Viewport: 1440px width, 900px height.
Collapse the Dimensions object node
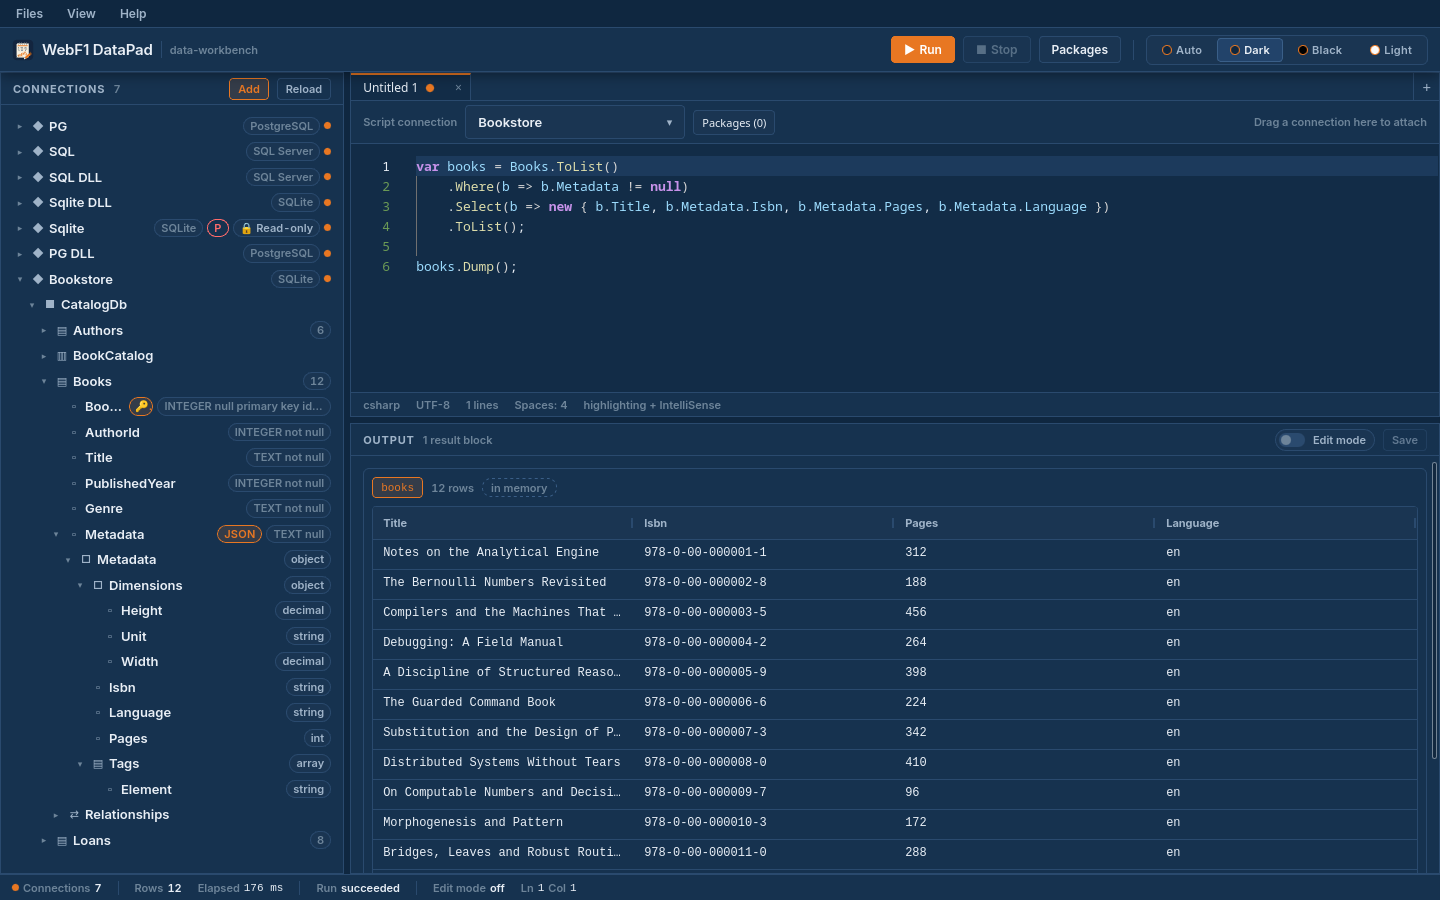[79, 586]
